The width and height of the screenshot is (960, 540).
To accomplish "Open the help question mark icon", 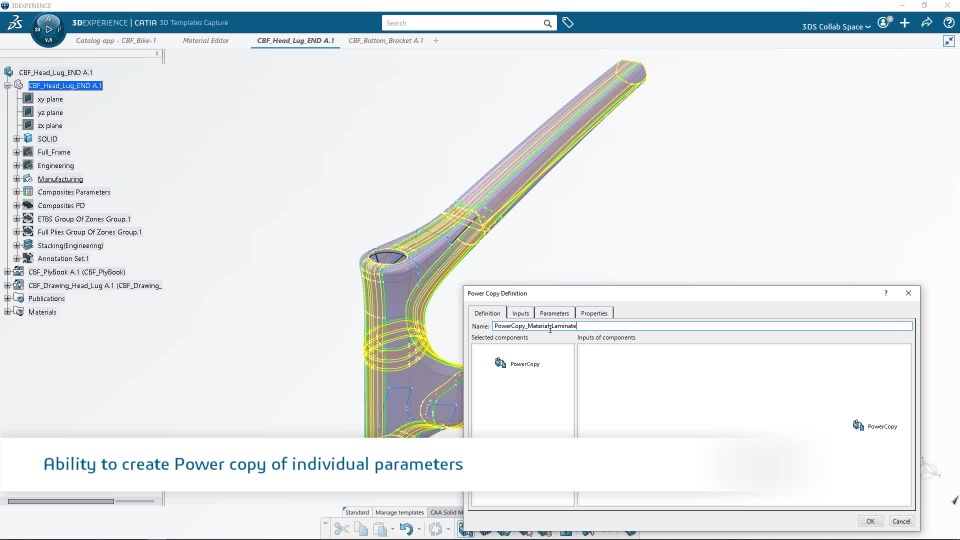I will (948, 23).
